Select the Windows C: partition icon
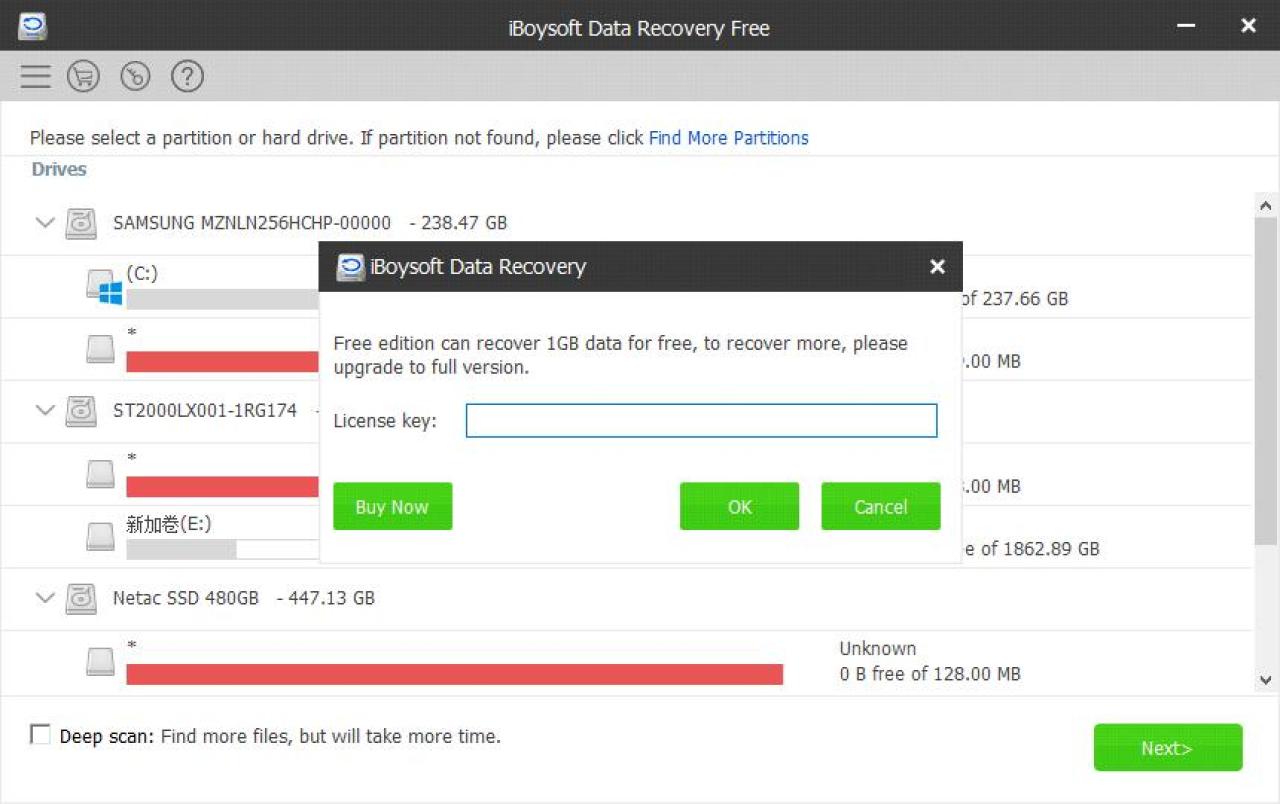 tap(104, 287)
